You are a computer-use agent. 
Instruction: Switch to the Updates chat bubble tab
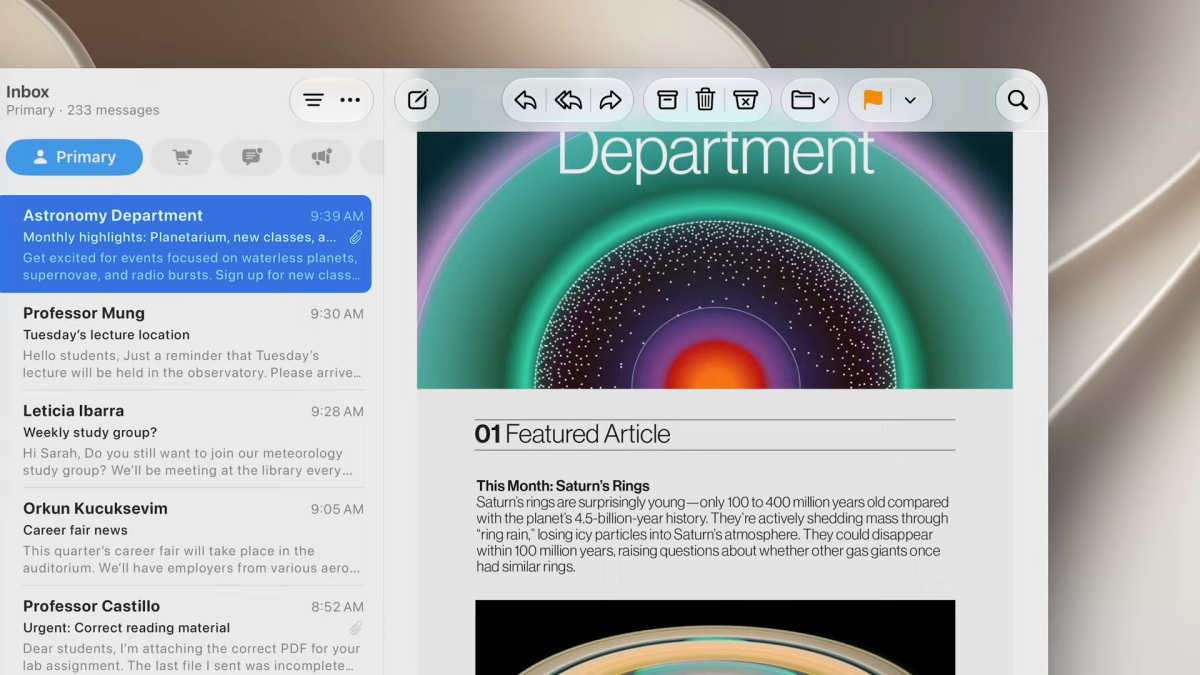[x=251, y=157]
